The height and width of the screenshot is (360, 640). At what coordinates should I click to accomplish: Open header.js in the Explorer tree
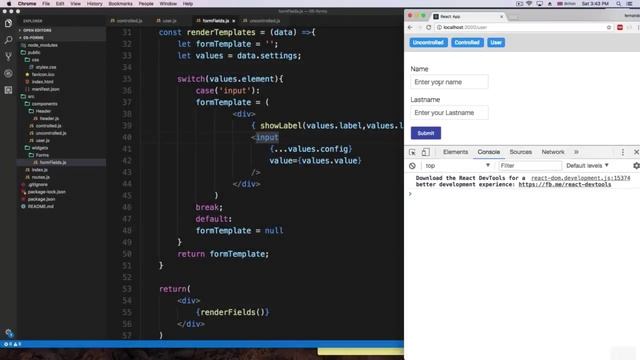(49, 118)
